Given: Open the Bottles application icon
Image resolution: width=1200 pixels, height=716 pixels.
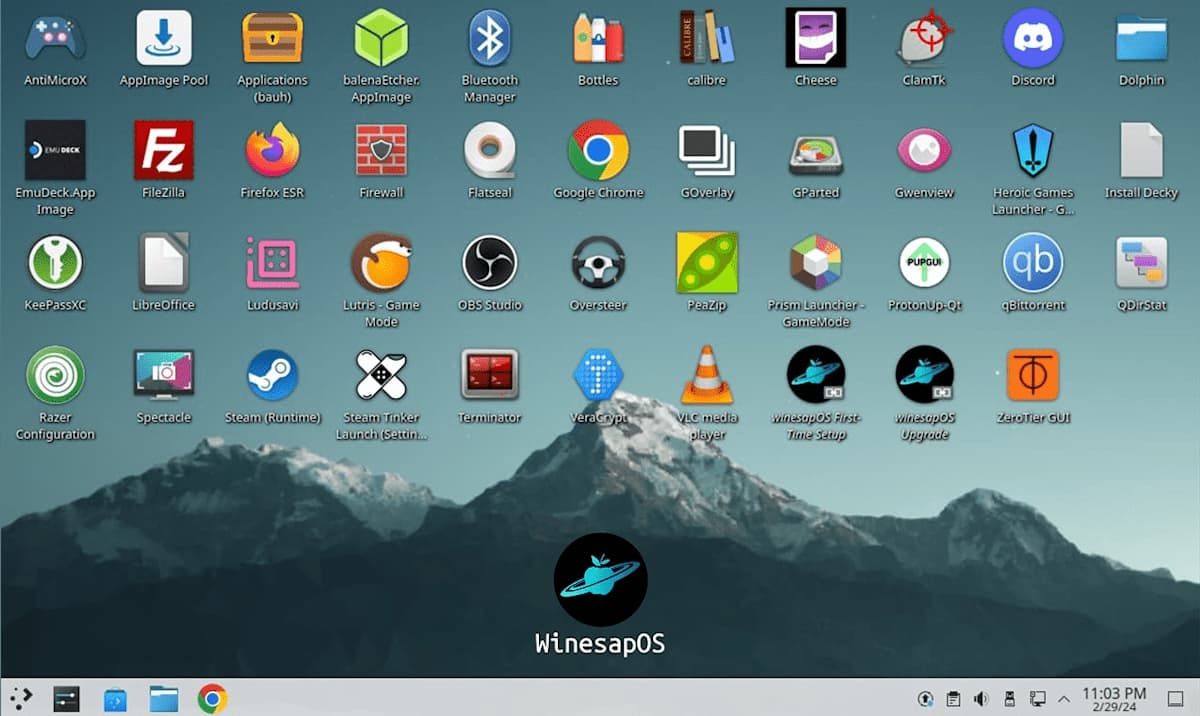Looking at the screenshot, I should 598,39.
